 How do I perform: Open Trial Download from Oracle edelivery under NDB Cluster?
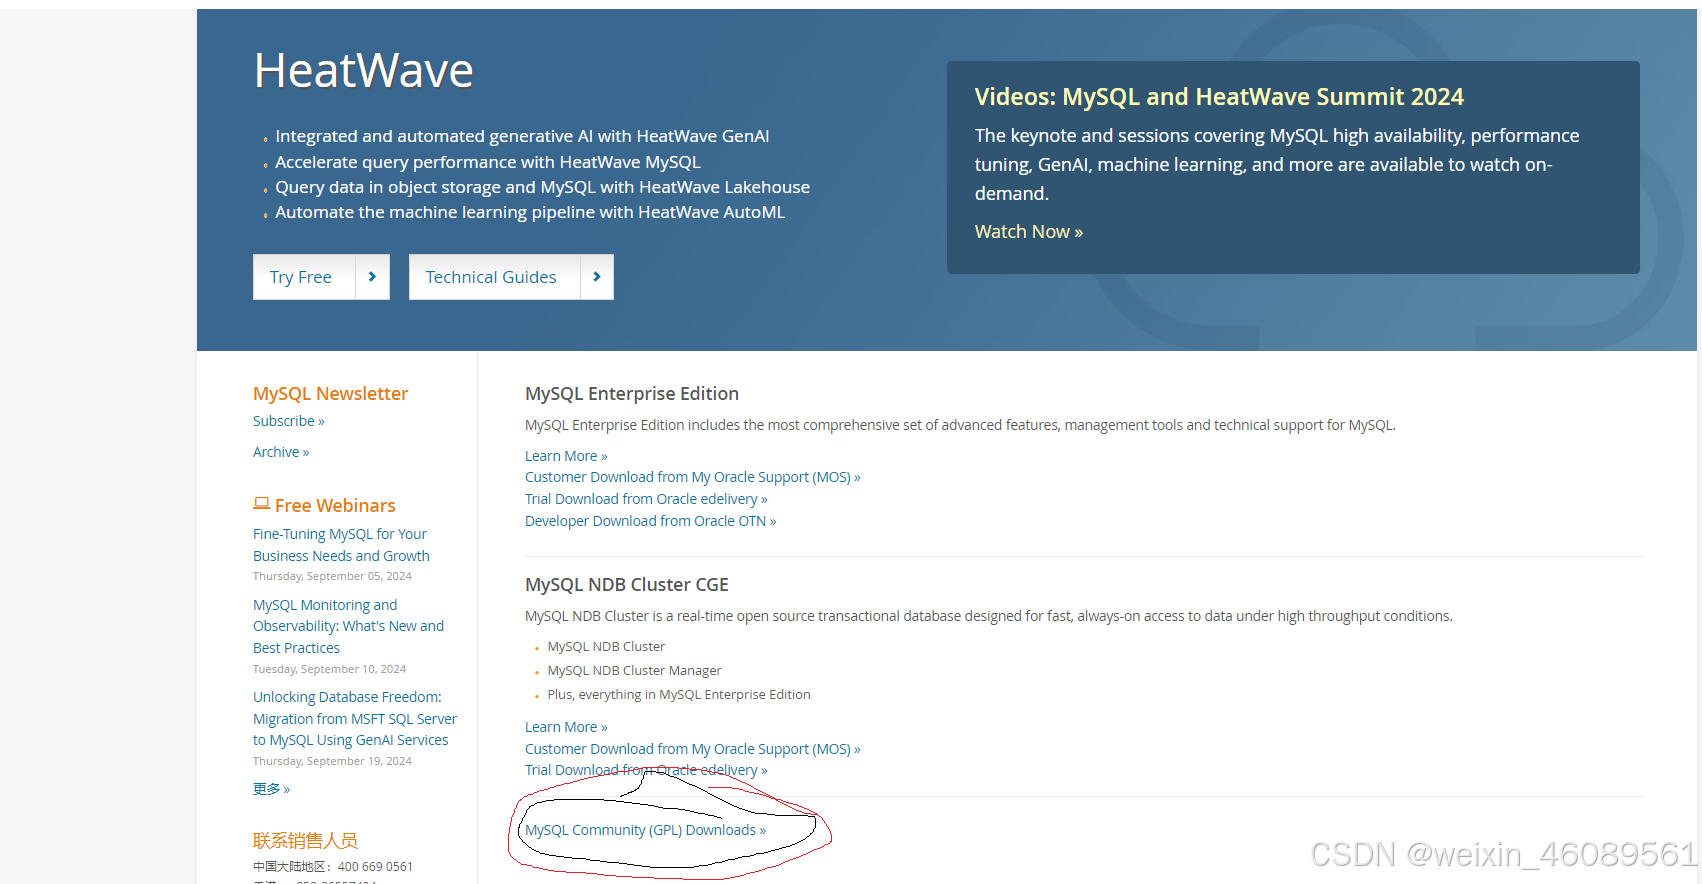point(646,770)
